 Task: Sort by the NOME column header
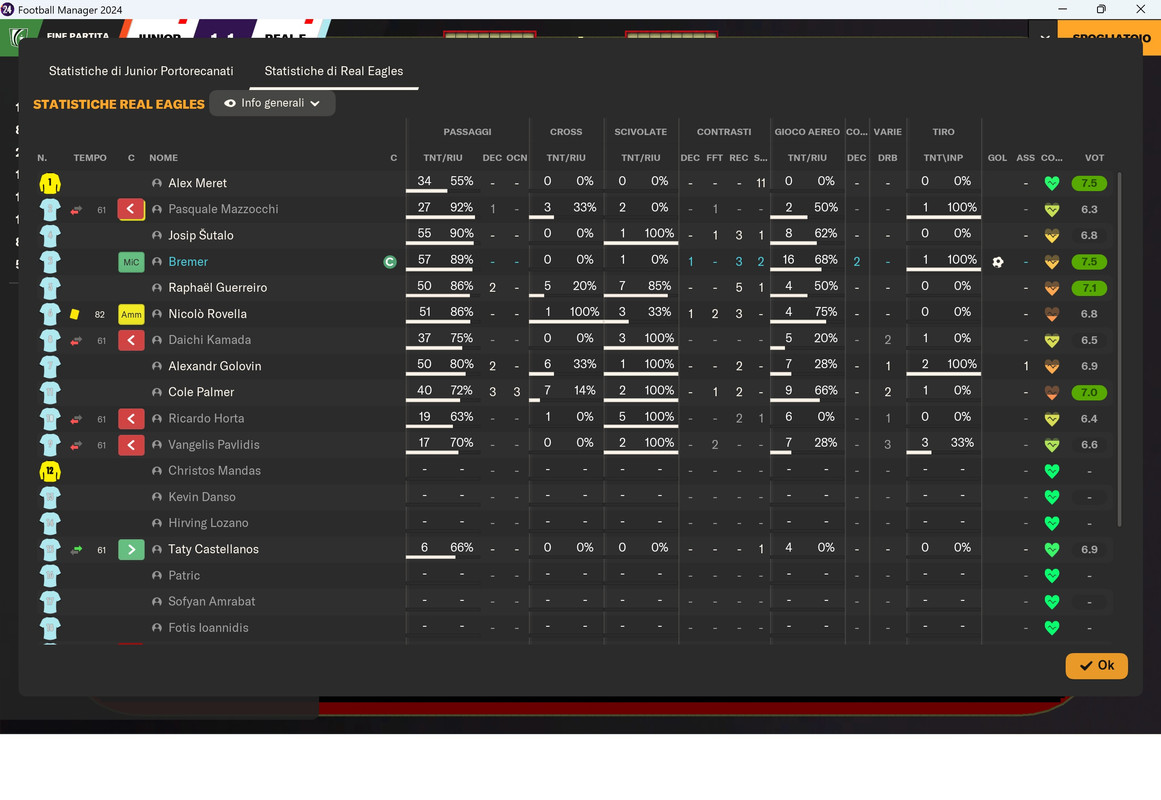[x=163, y=158]
